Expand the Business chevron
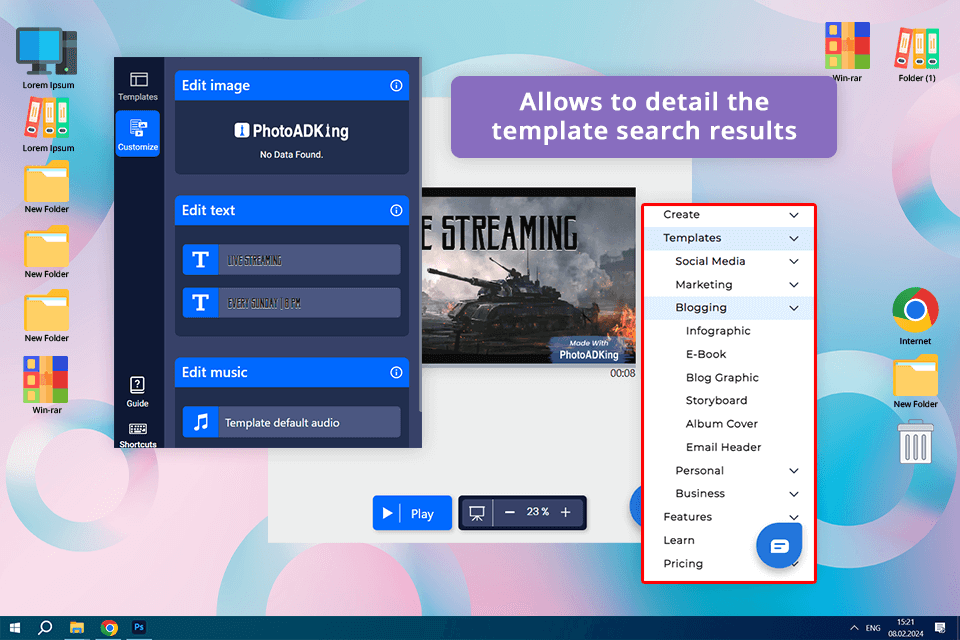The image size is (960, 640). 793,494
